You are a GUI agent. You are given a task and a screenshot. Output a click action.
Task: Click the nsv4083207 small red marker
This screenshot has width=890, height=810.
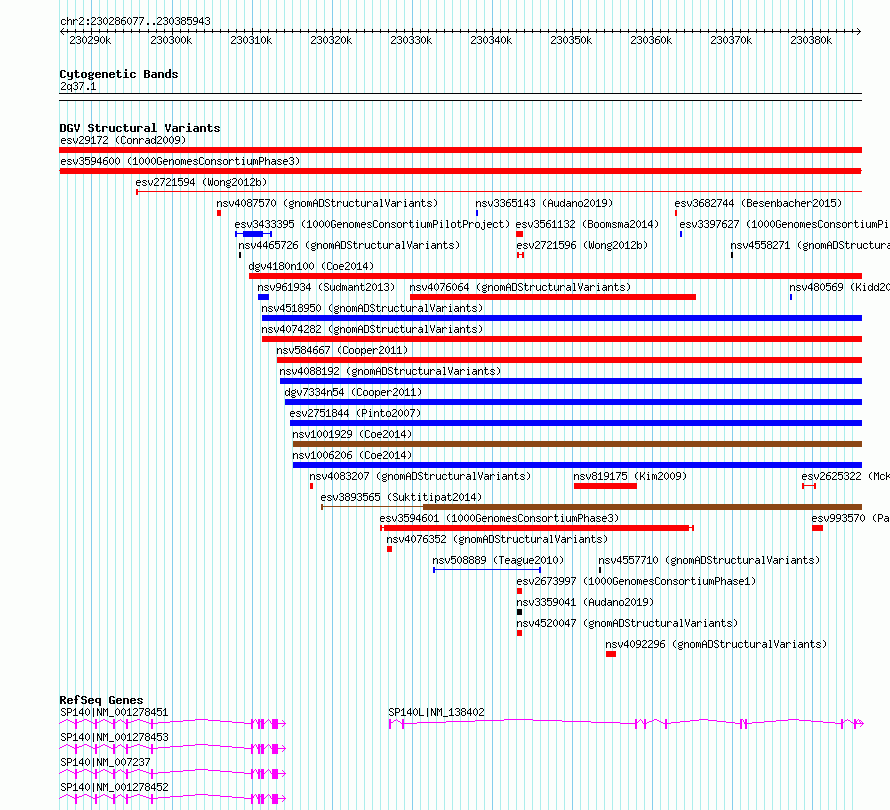pyautogui.click(x=311, y=486)
